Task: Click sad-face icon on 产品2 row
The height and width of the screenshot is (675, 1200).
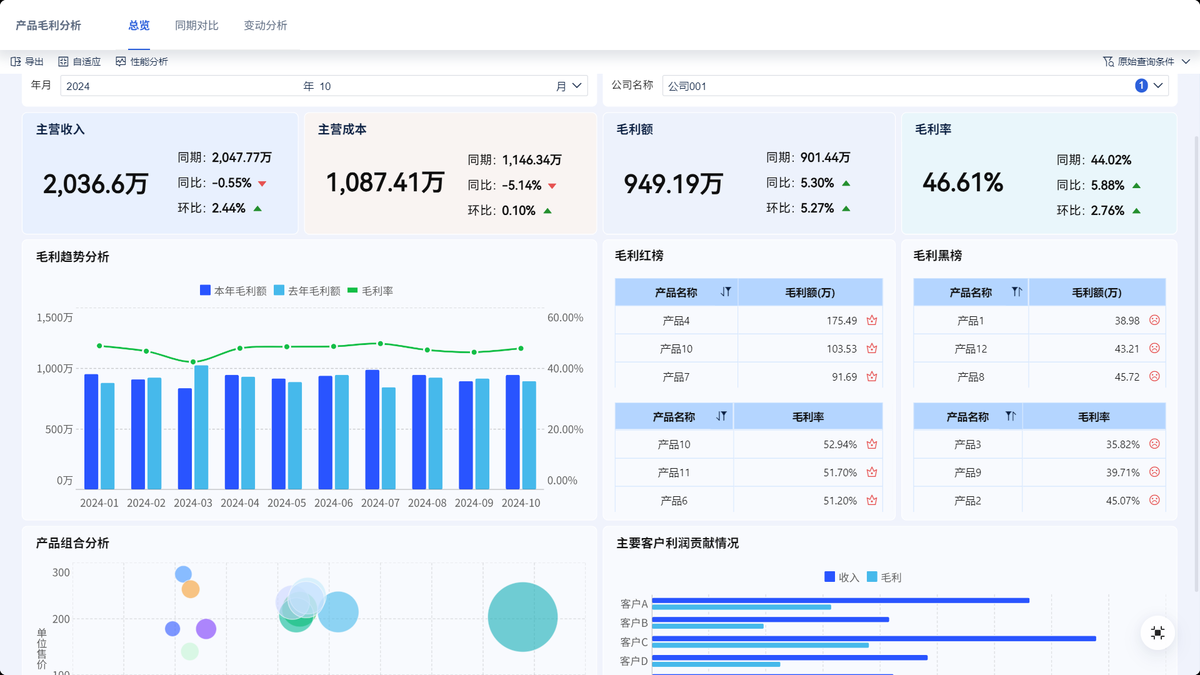Action: point(1154,500)
